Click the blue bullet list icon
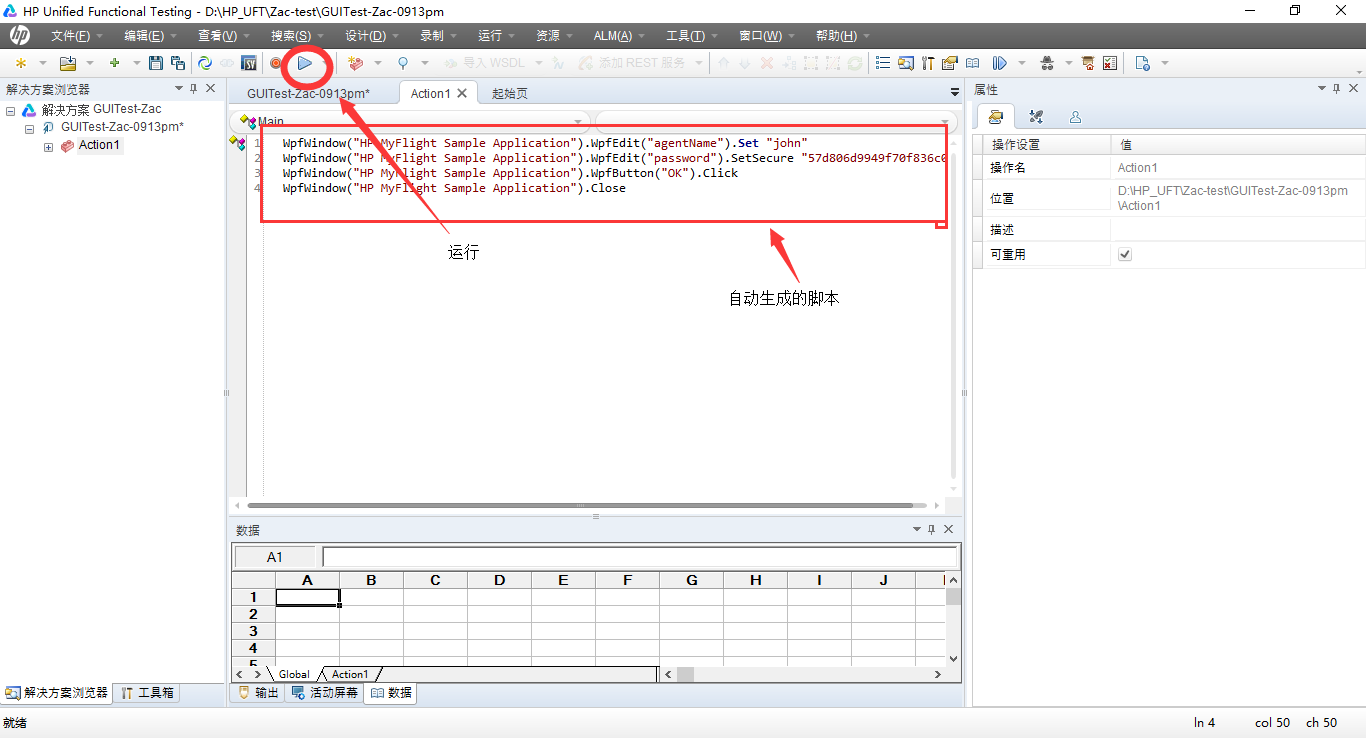This screenshot has width=1366, height=738. 883,63
